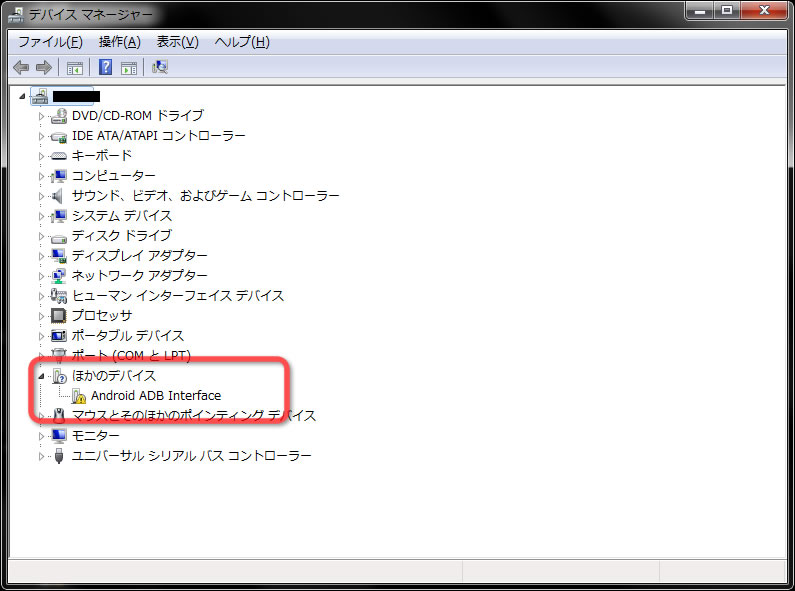Click the show/hide action pane toolbar icon

click(129, 67)
